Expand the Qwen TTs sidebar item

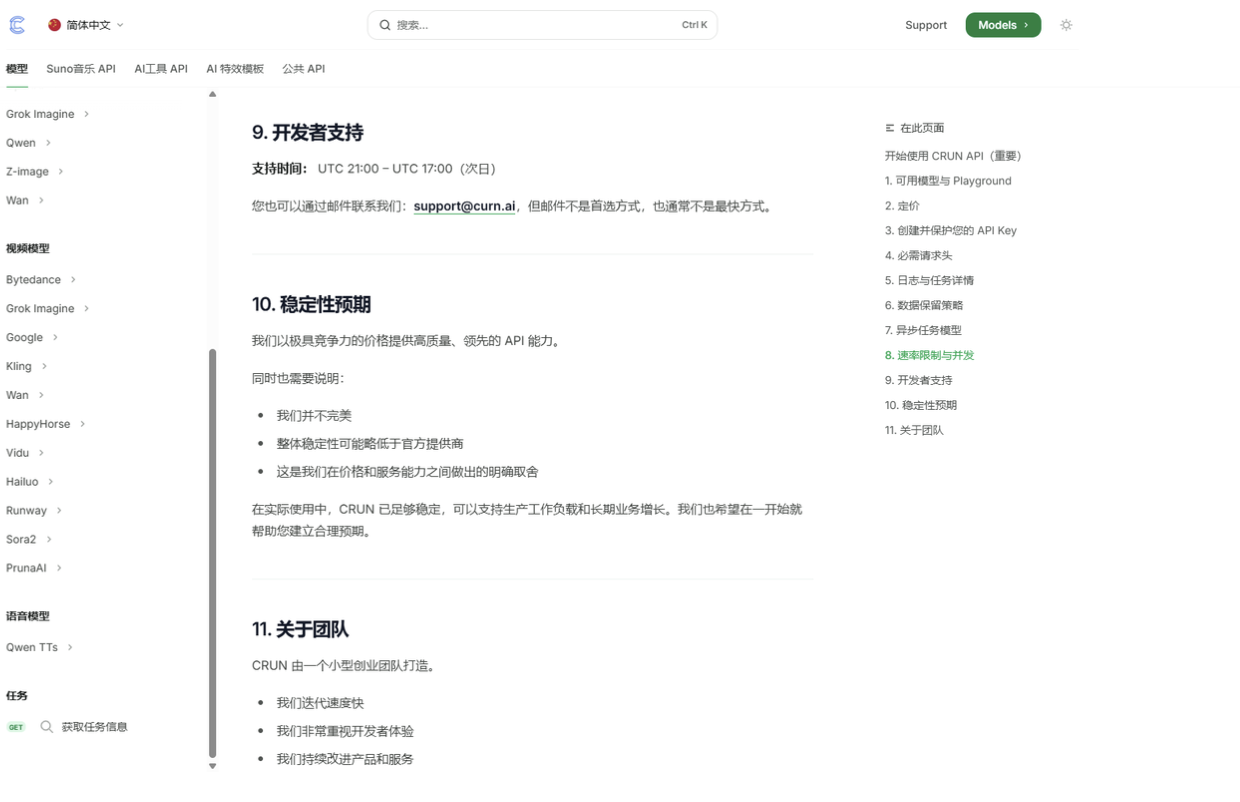click(40, 648)
